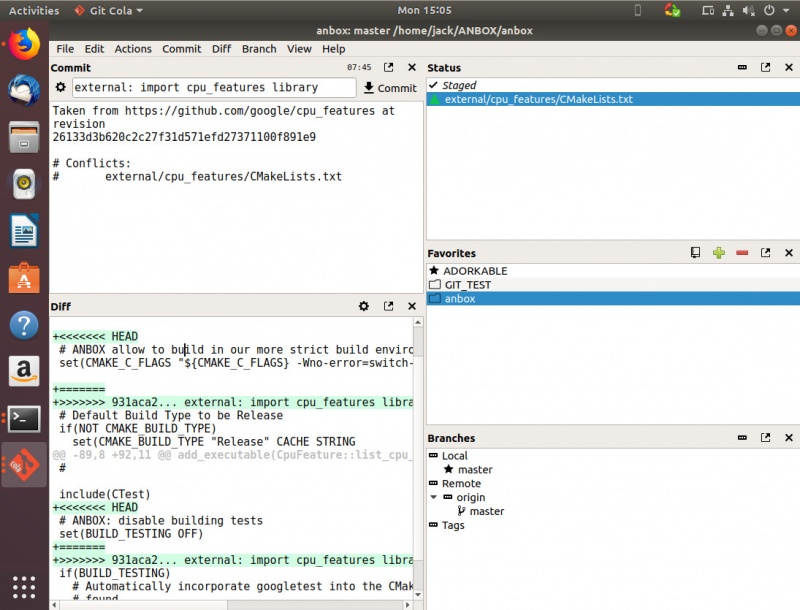This screenshot has height=610, width=800.
Task: Toggle Branches panel title bar menu
Action: 742,439
